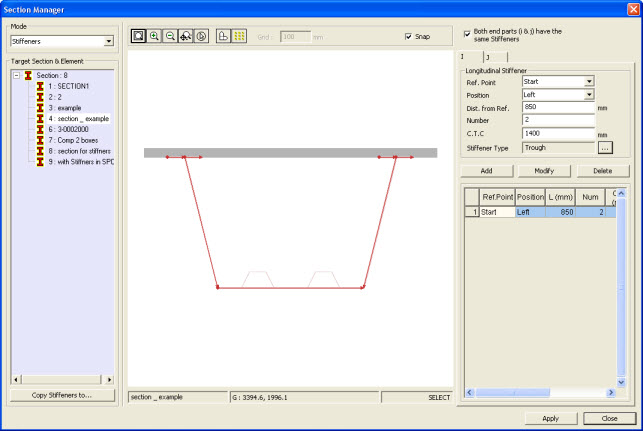
Task: Toggle the dimension display icon
Action: (223, 35)
